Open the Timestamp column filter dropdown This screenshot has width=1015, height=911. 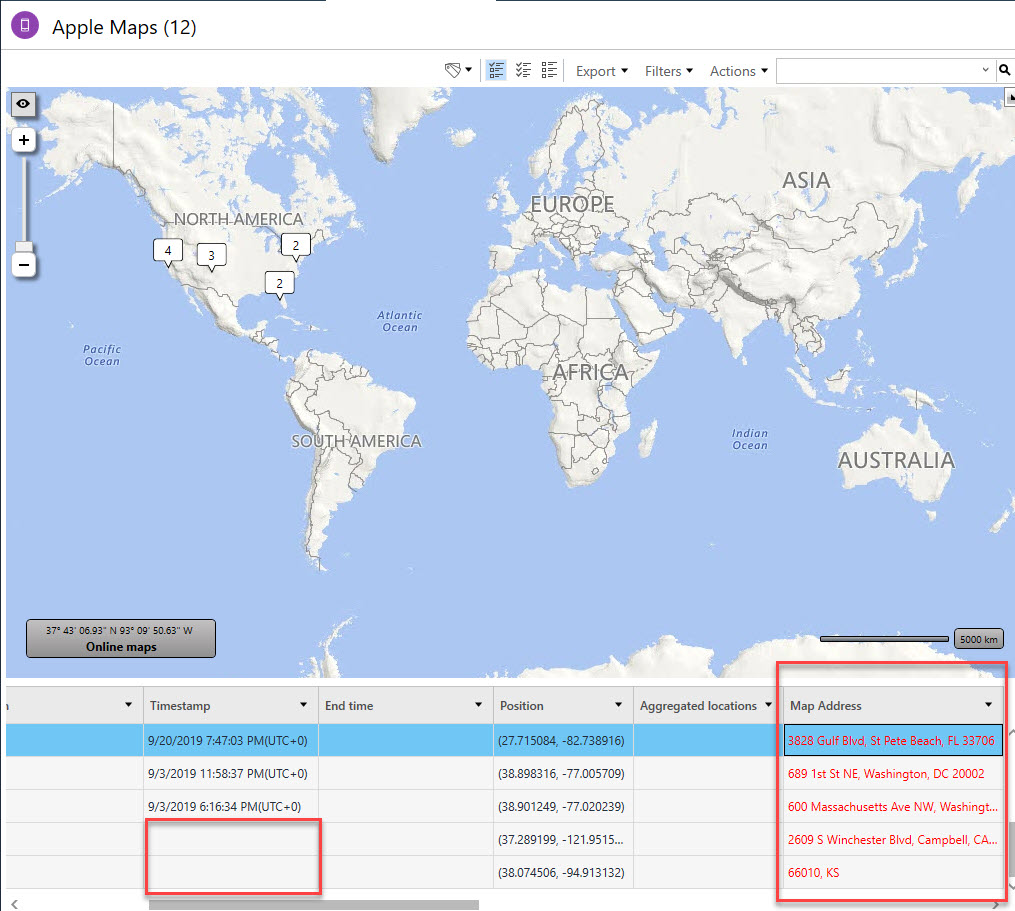point(304,704)
